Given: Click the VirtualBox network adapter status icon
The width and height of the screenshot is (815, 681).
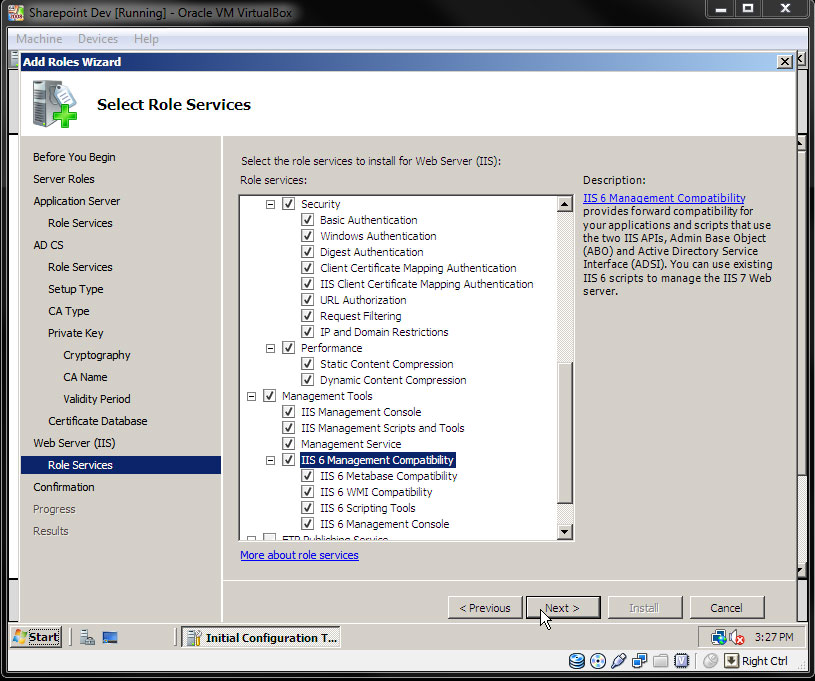Looking at the screenshot, I should 639,661.
